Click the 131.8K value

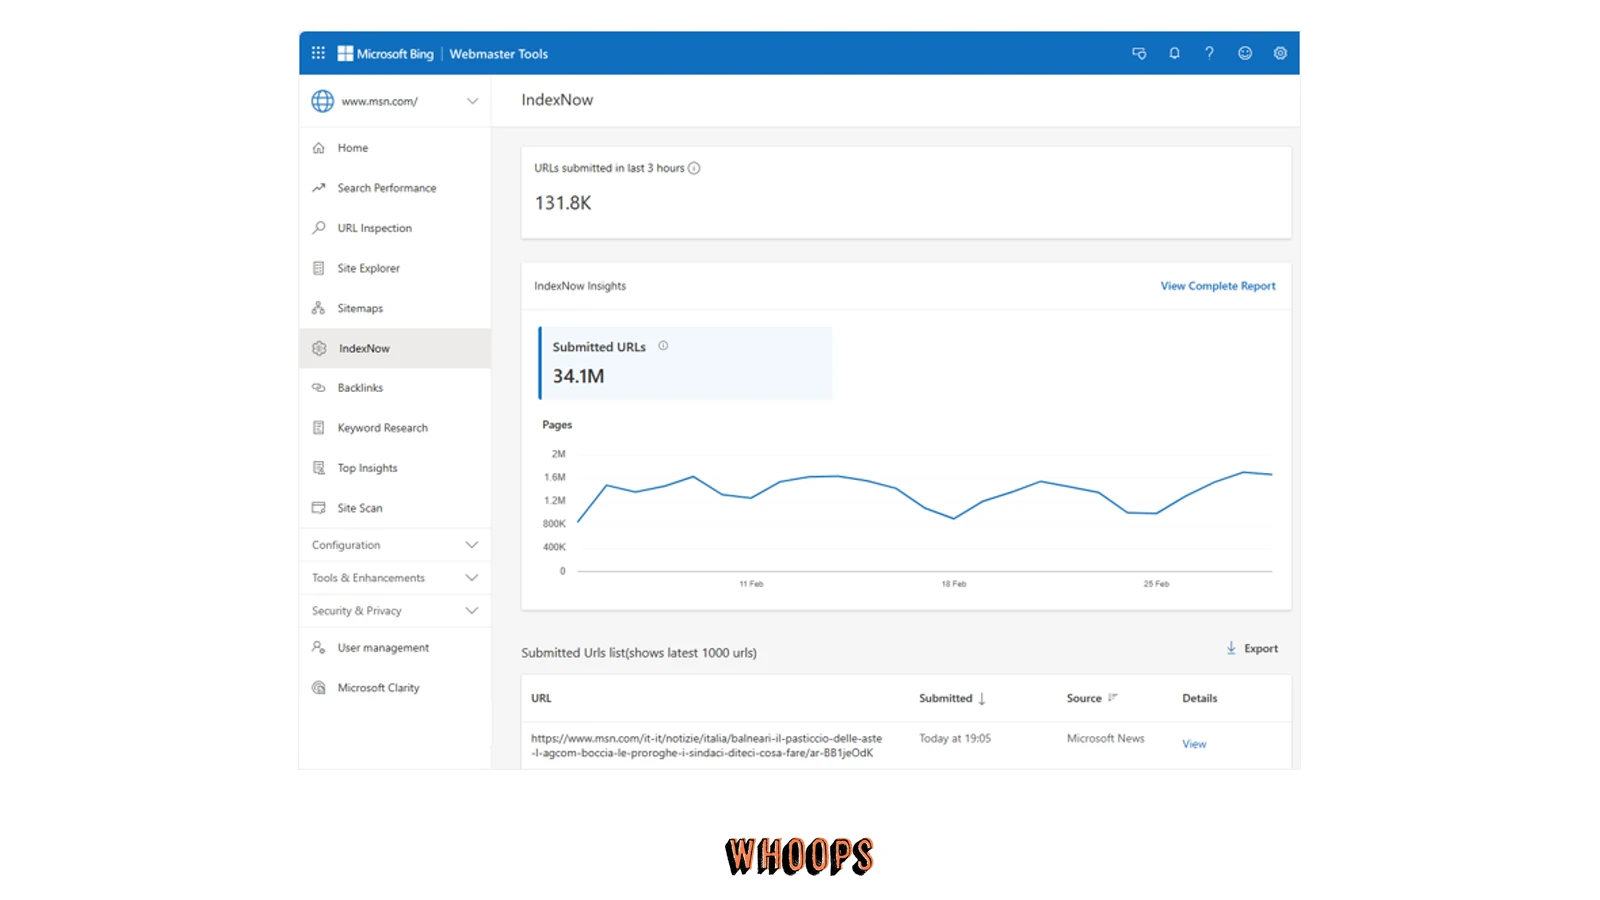point(563,203)
